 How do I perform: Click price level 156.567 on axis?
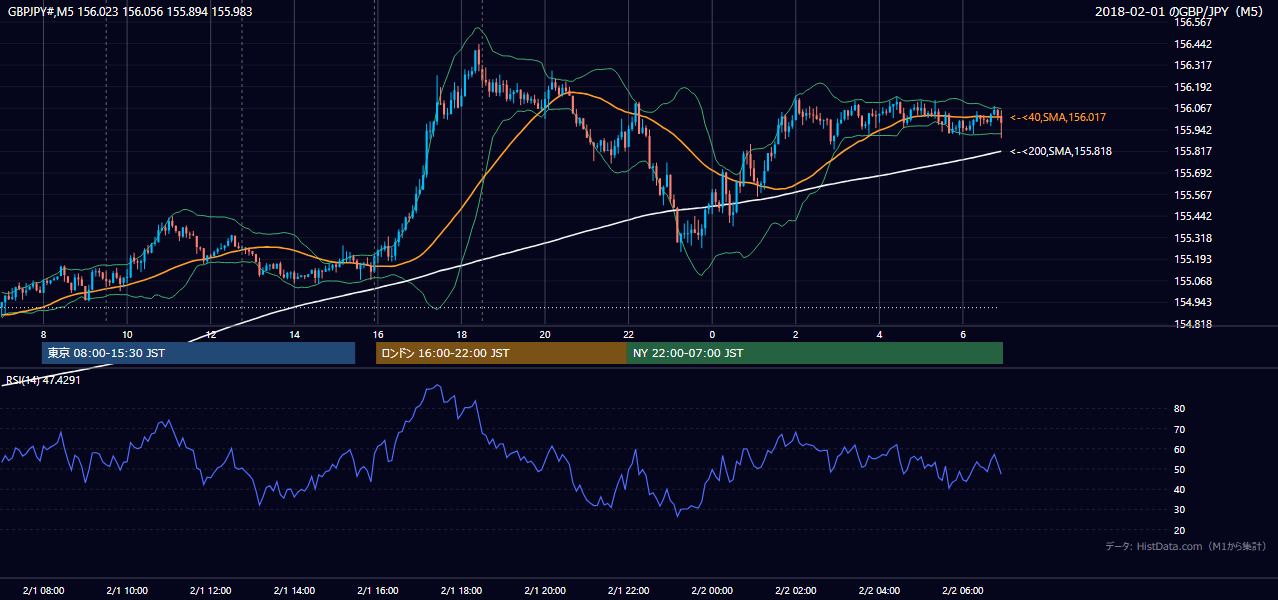(x=1193, y=22)
